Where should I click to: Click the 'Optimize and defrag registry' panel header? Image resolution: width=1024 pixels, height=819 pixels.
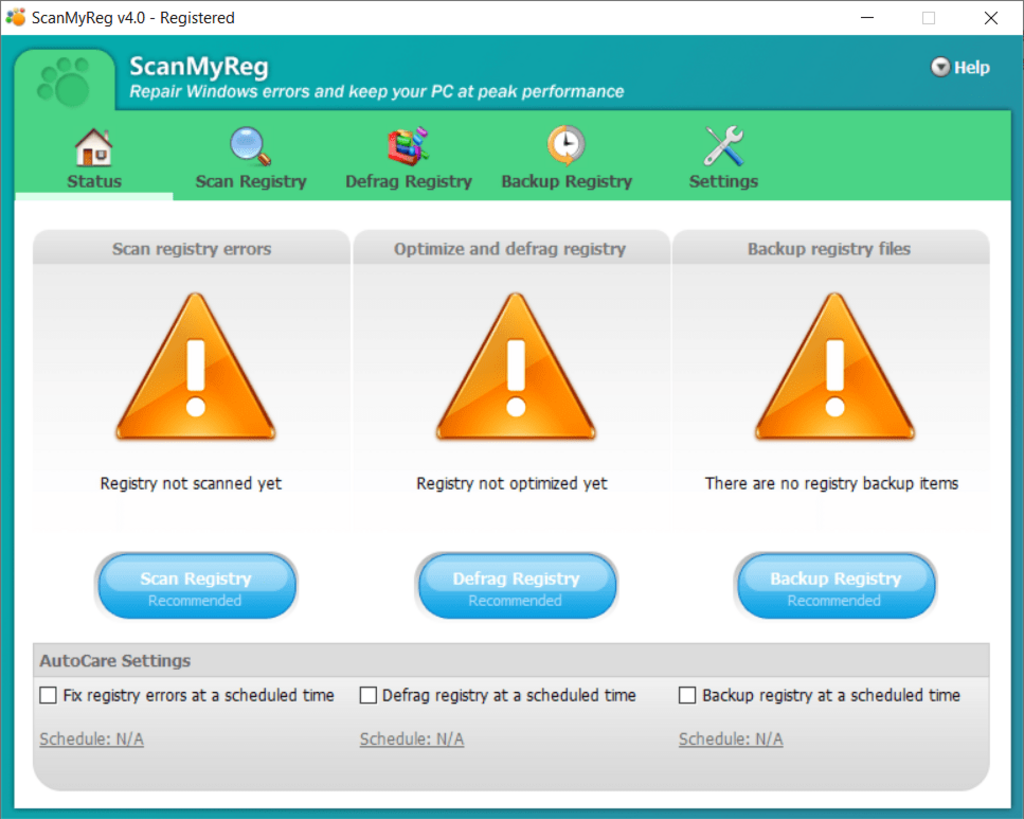(510, 248)
